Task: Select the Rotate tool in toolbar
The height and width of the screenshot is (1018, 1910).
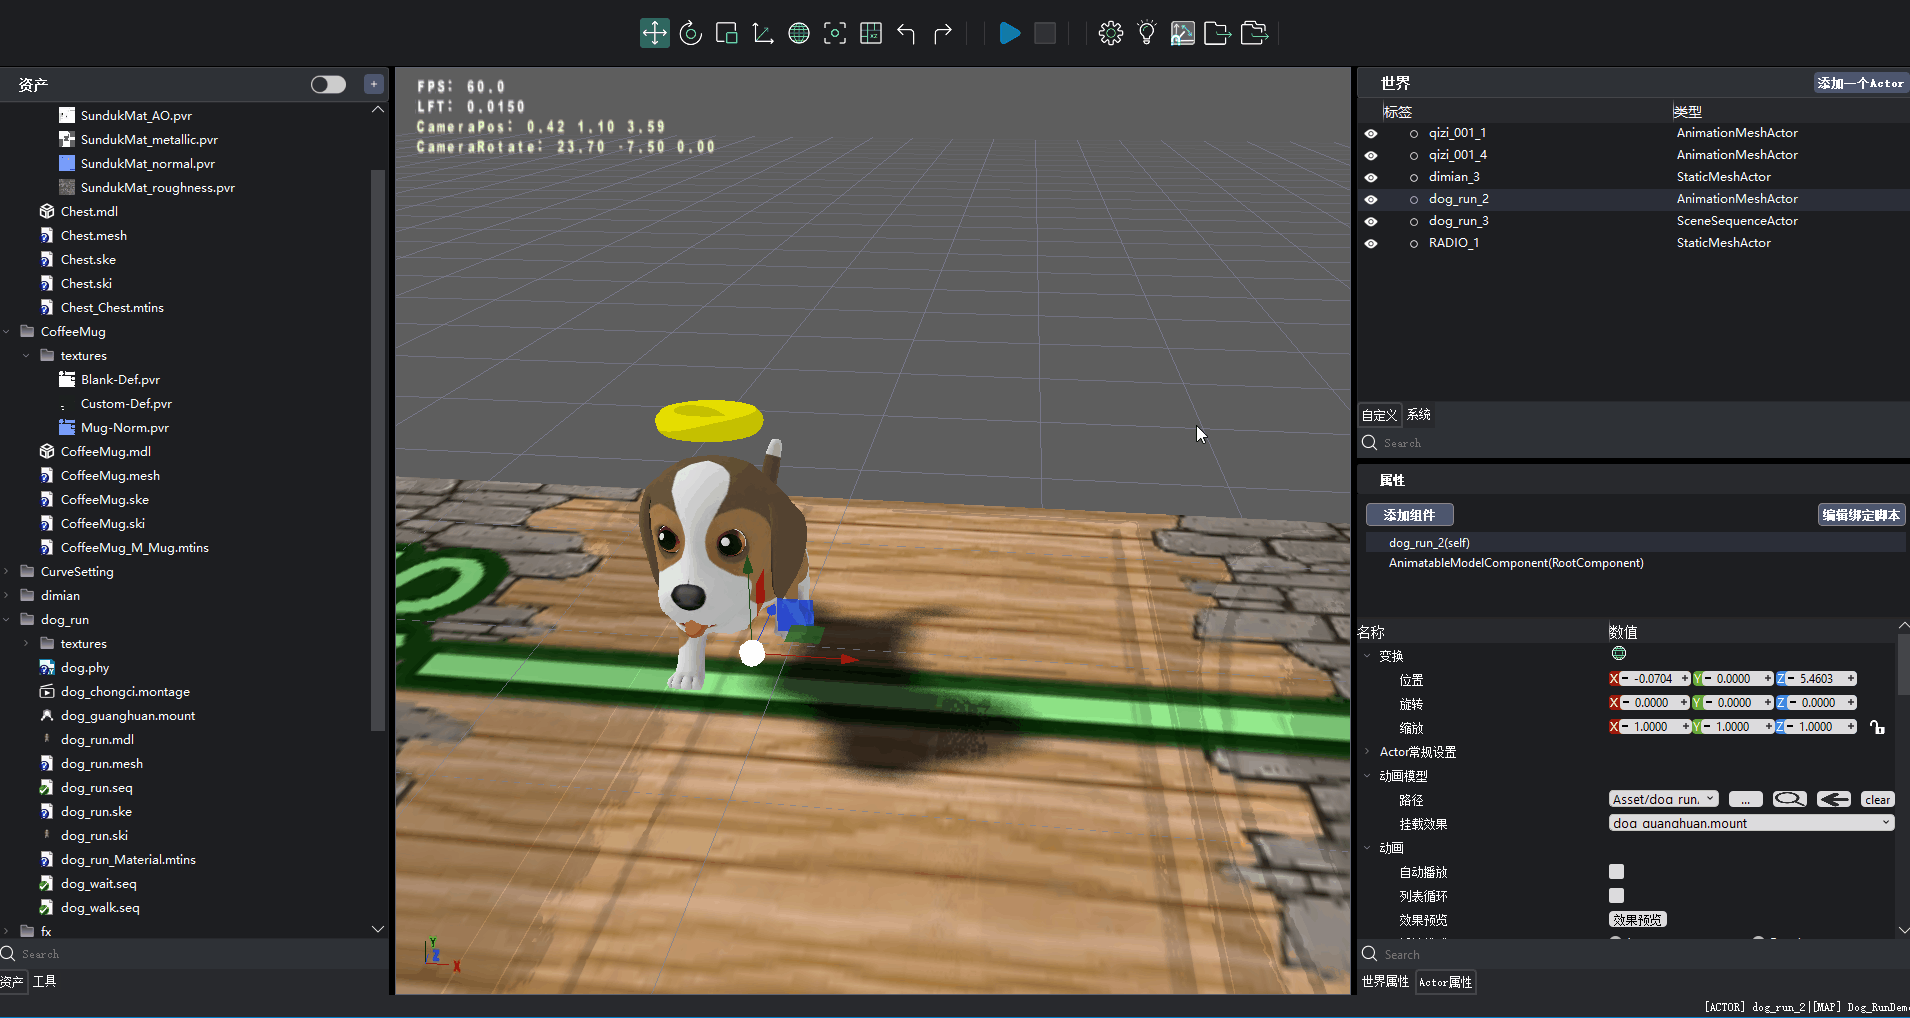Action: pos(691,33)
